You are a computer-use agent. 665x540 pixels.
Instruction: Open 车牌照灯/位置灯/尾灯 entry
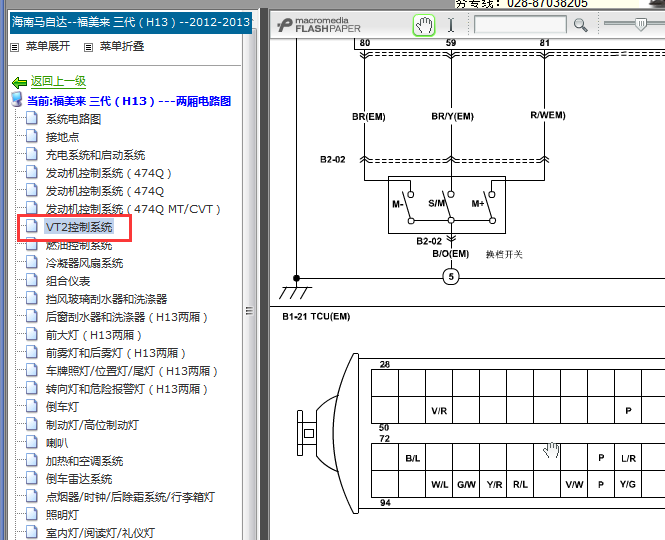(131, 371)
